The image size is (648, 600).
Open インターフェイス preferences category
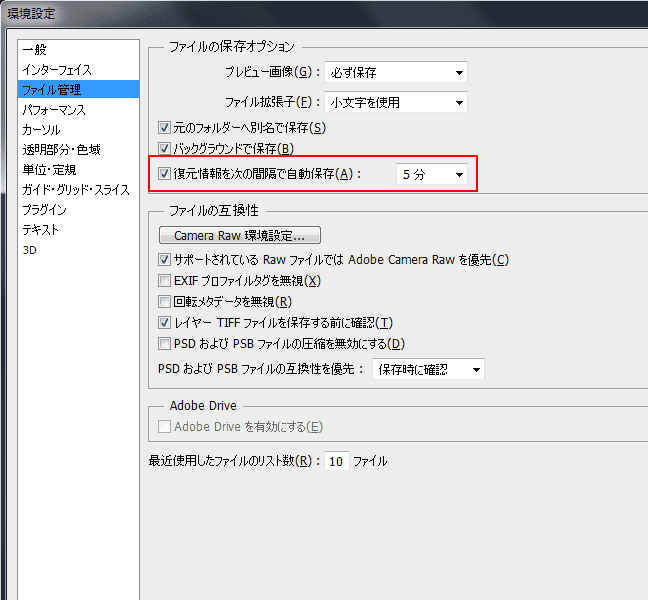coord(57,70)
